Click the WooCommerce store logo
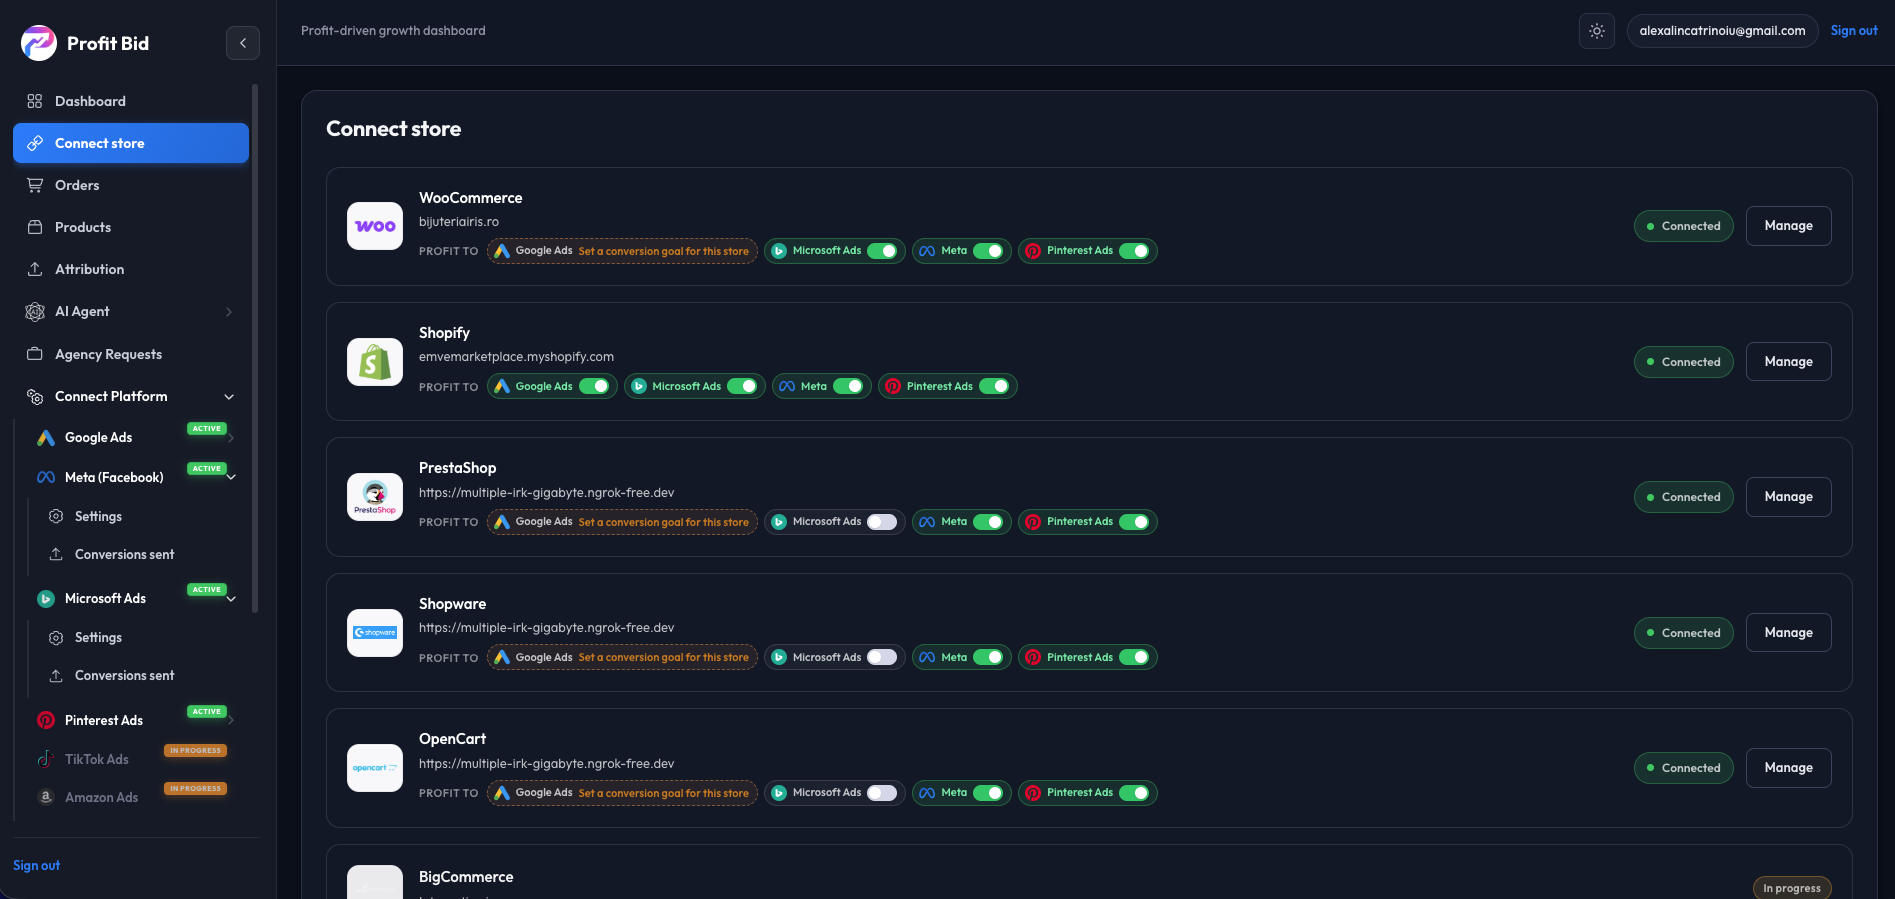This screenshot has height=899, width=1895. pyautogui.click(x=375, y=226)
